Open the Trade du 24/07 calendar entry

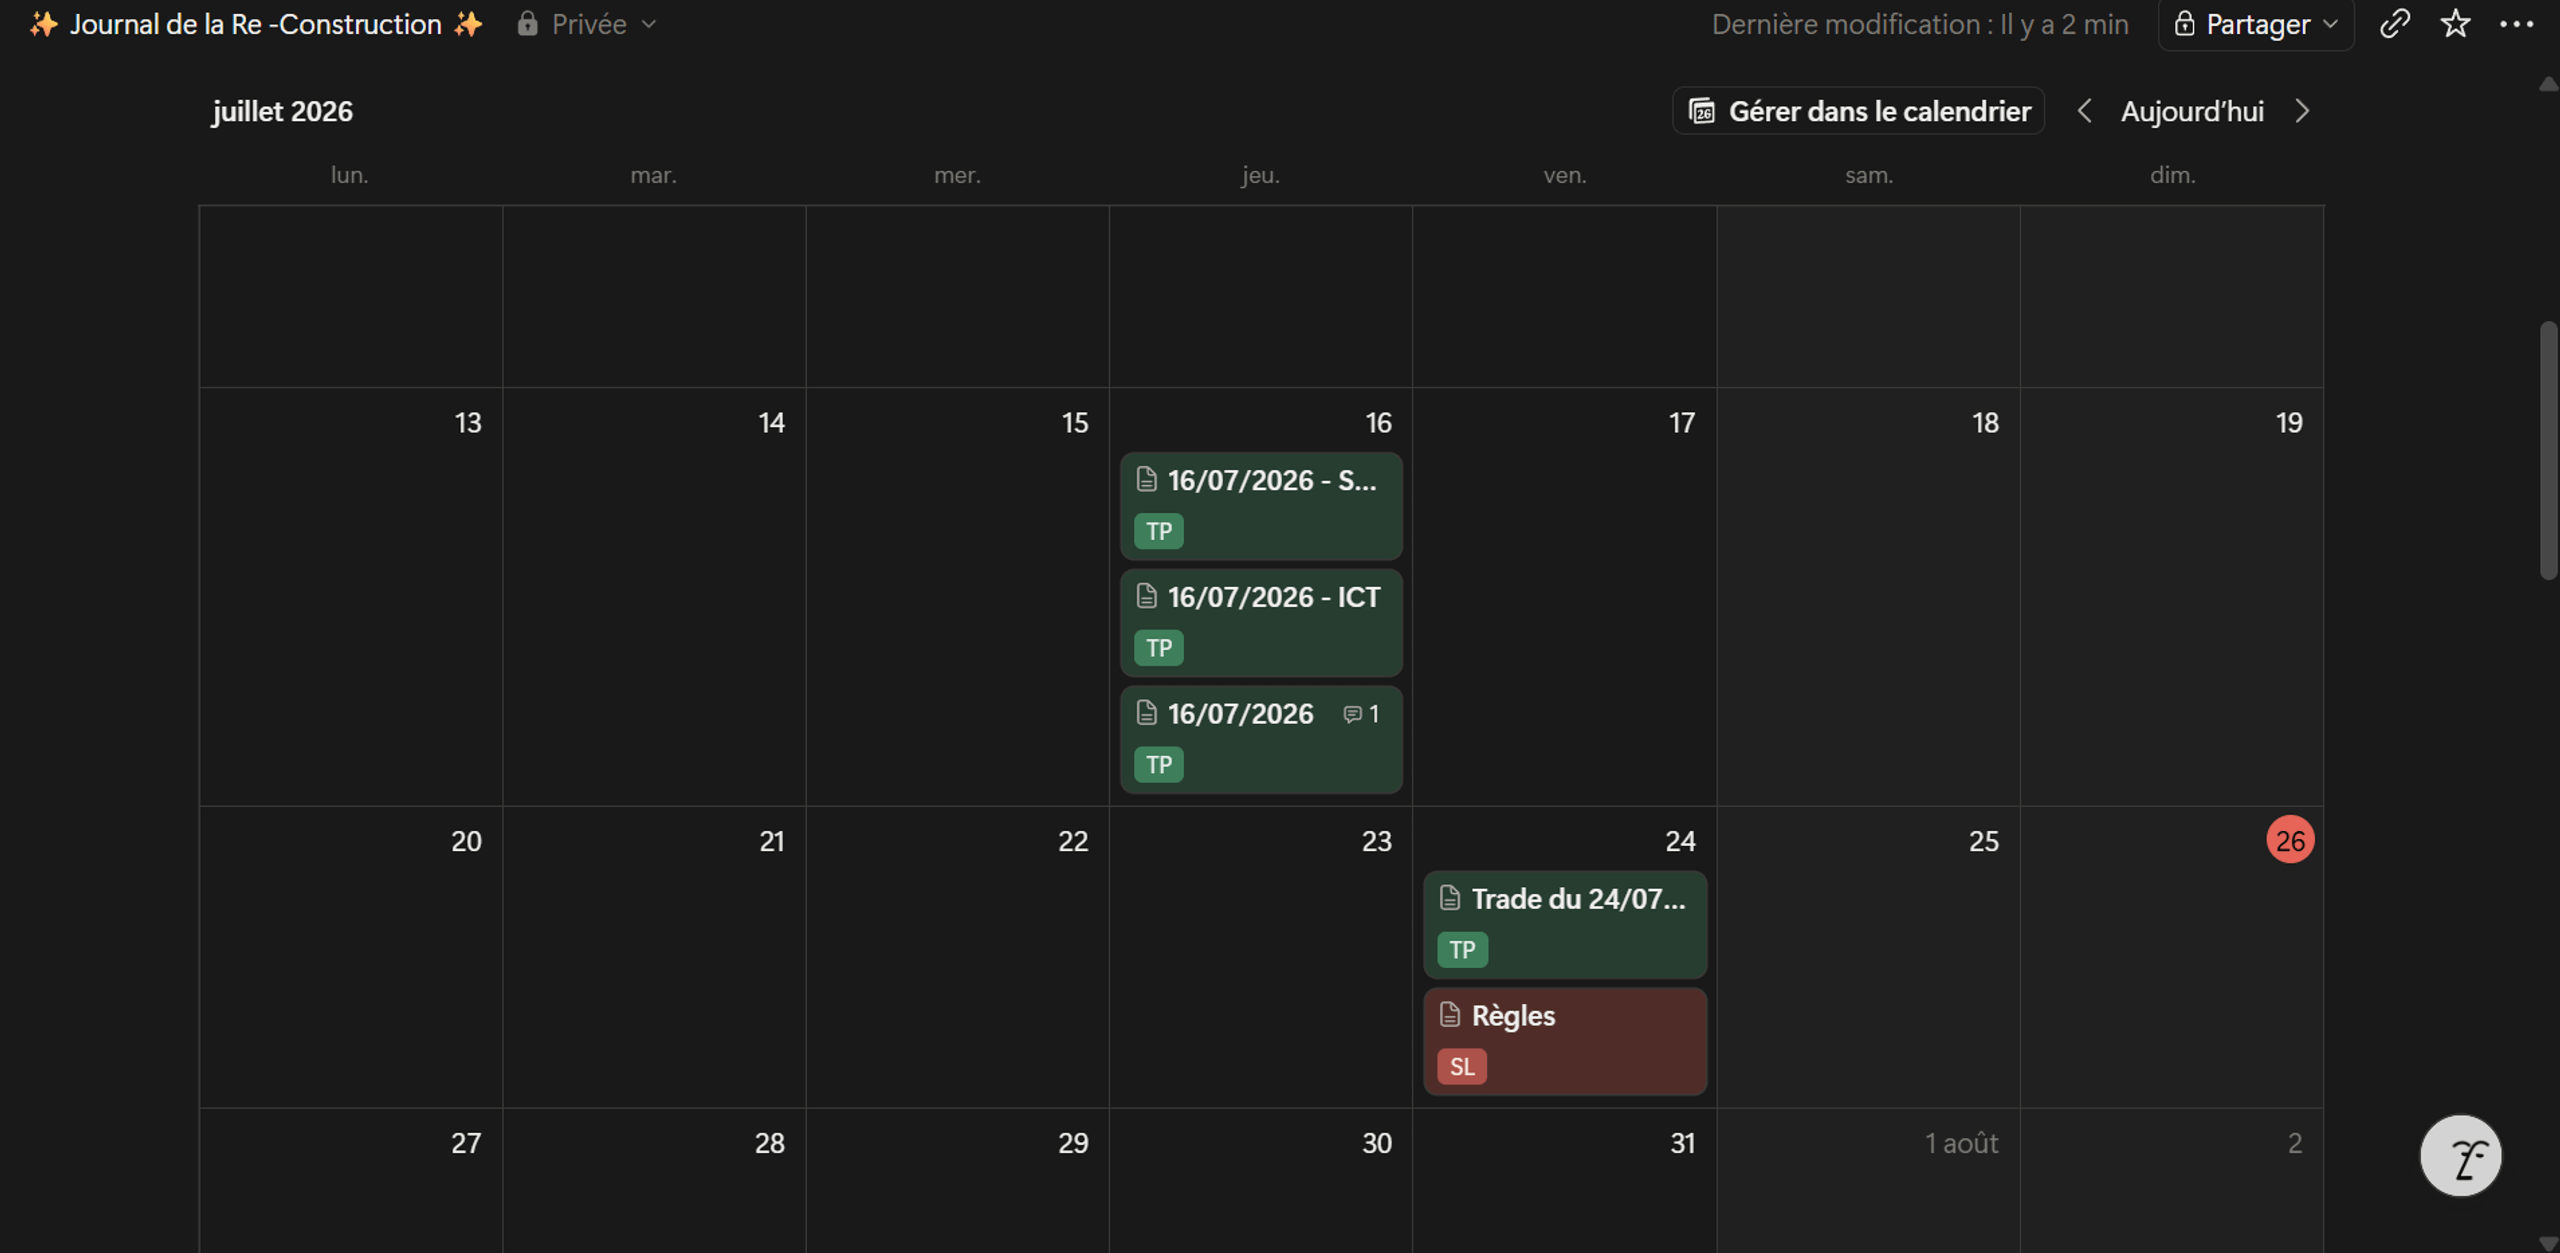[x=1565, y=925]
